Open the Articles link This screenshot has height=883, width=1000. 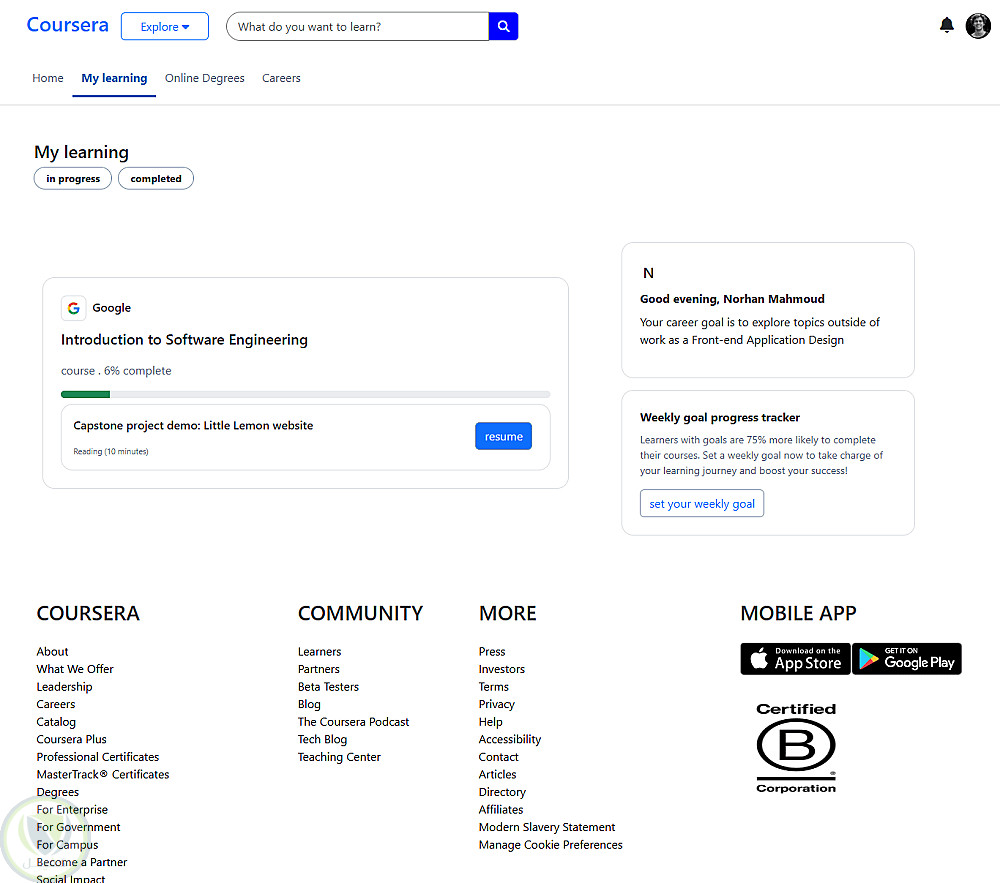(497, 774)
